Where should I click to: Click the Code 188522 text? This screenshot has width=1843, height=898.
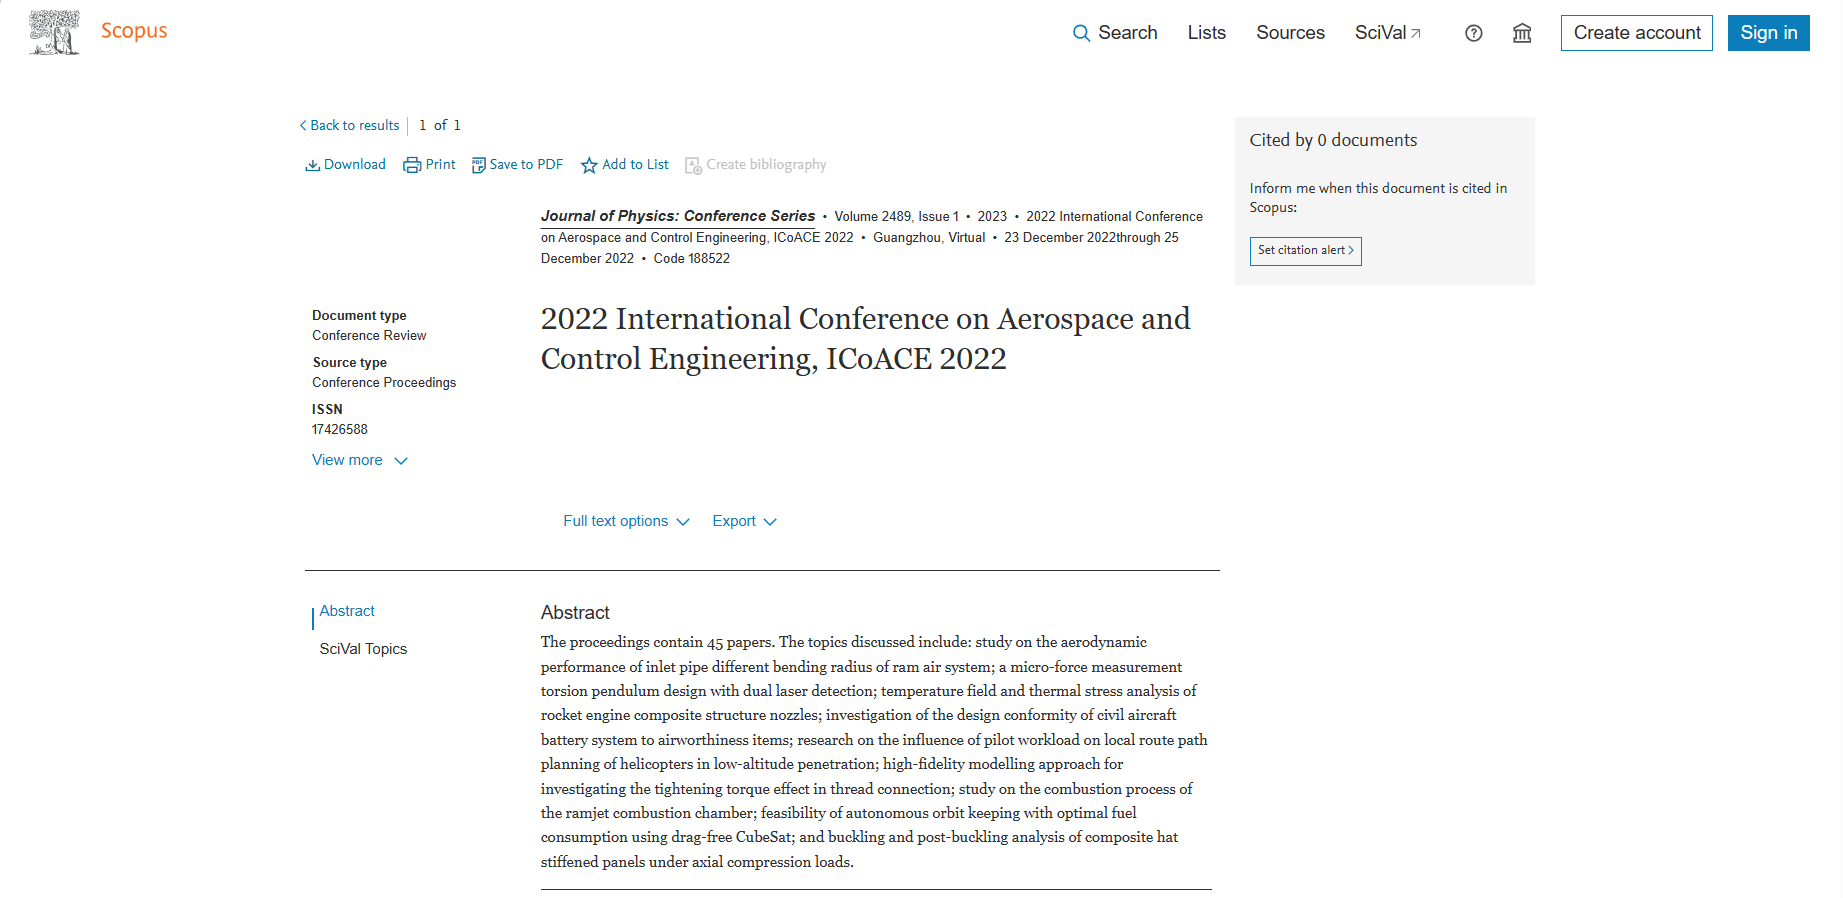click(x=692, y=258)
